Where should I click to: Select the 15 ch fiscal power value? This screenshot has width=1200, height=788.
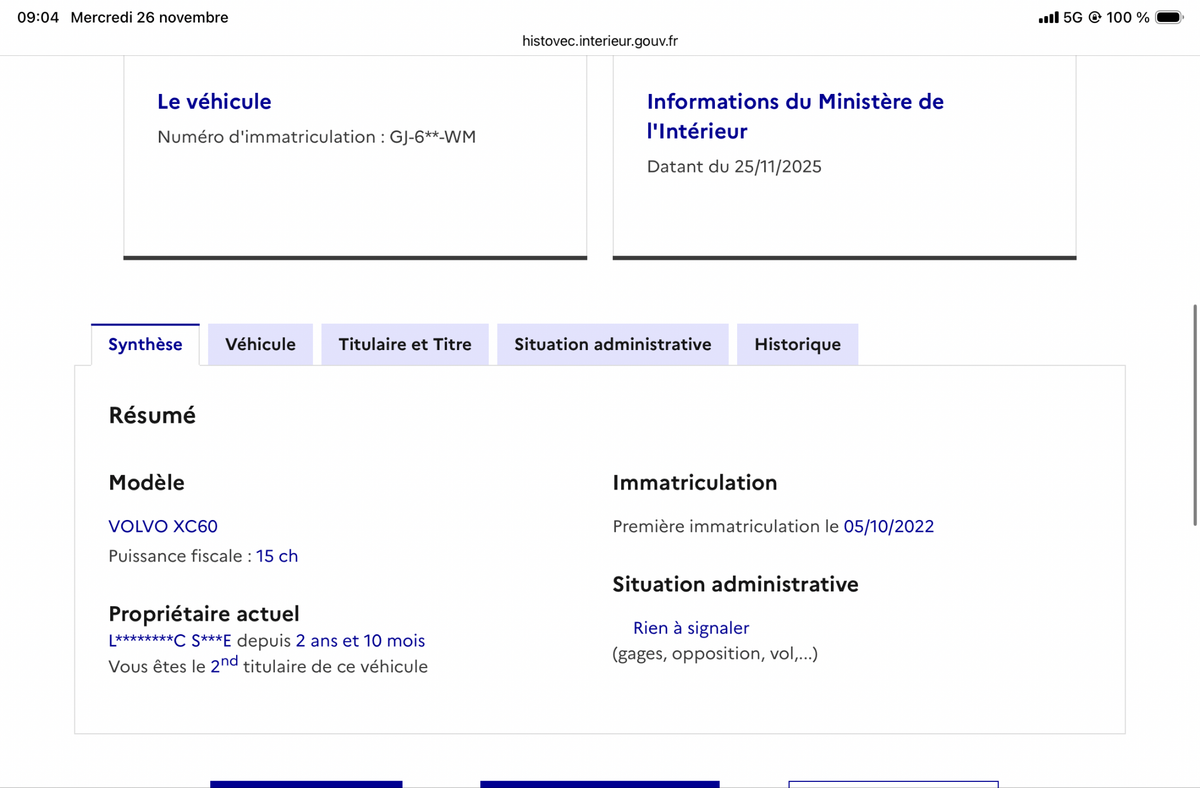pos(277,556)
